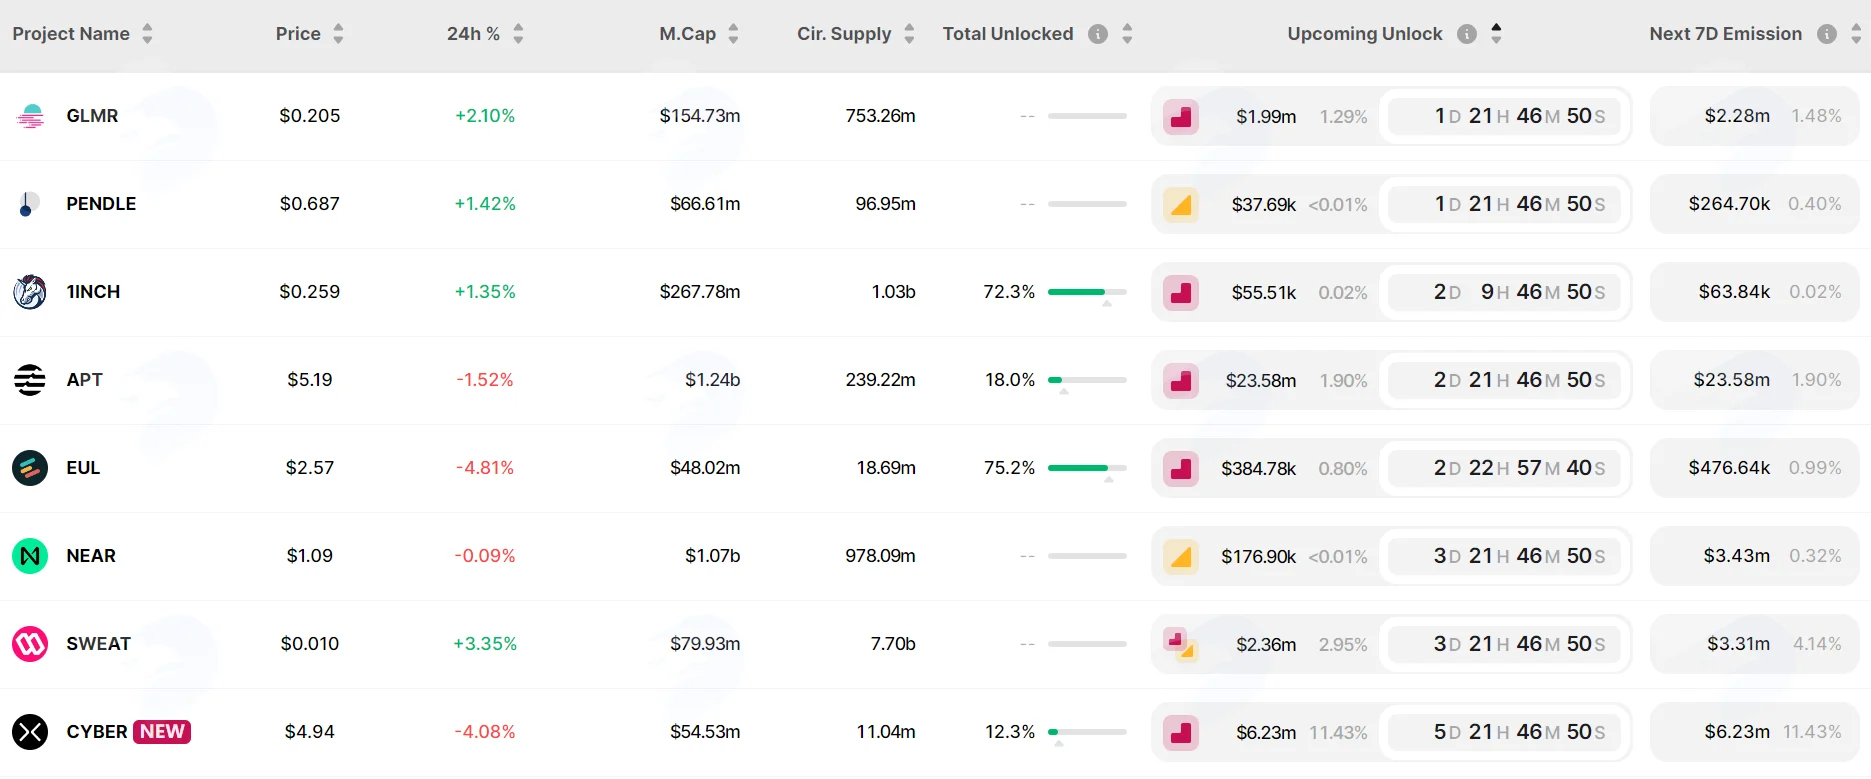
Task: Sort by Cir. Supply arrows
Action: 909,34
